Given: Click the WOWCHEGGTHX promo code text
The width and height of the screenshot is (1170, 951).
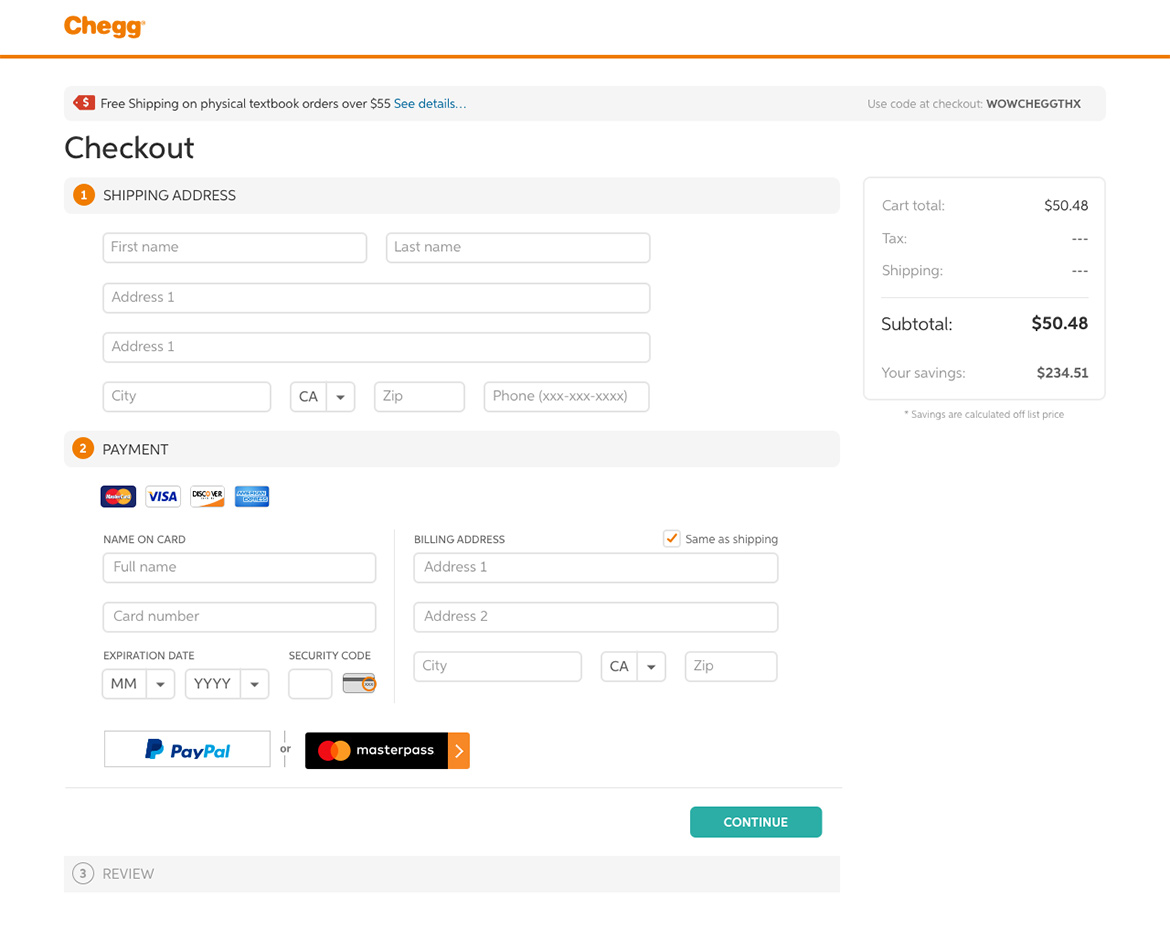Looking at the screenshot, I should pyautogui.click(x=1033, y=104).
